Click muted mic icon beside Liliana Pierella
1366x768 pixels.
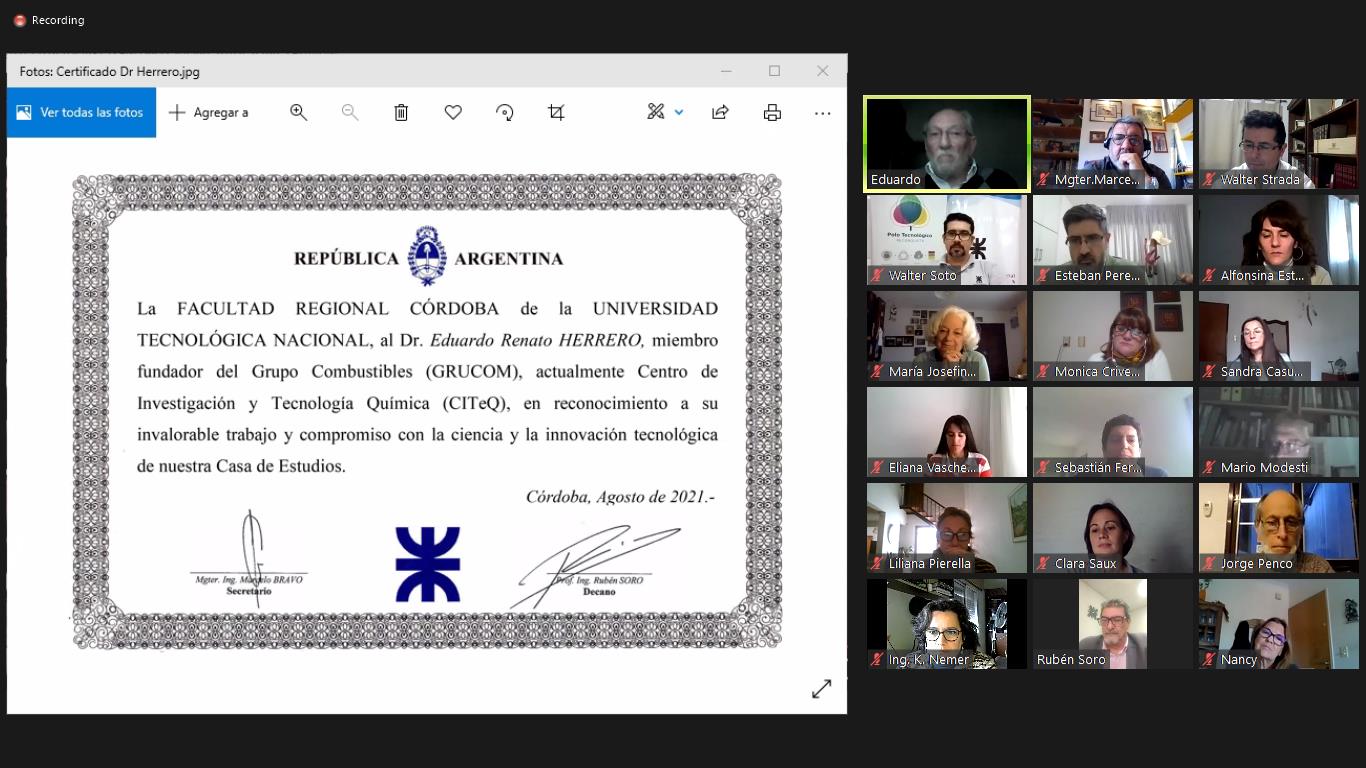(877, 564)
